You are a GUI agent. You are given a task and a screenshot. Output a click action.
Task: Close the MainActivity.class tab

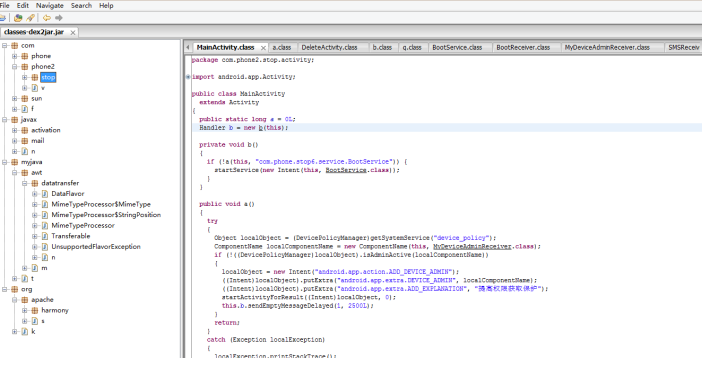click(x=263, y=48)
